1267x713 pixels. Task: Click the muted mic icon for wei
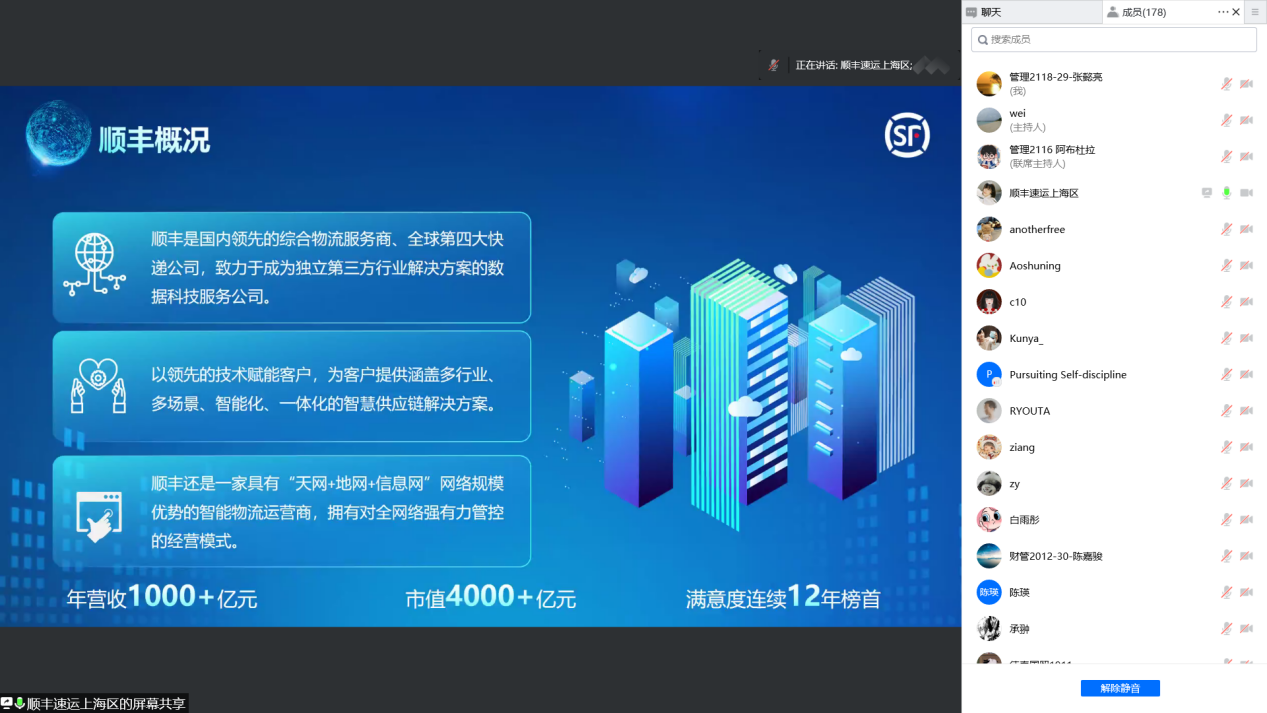coord(1226,120)
